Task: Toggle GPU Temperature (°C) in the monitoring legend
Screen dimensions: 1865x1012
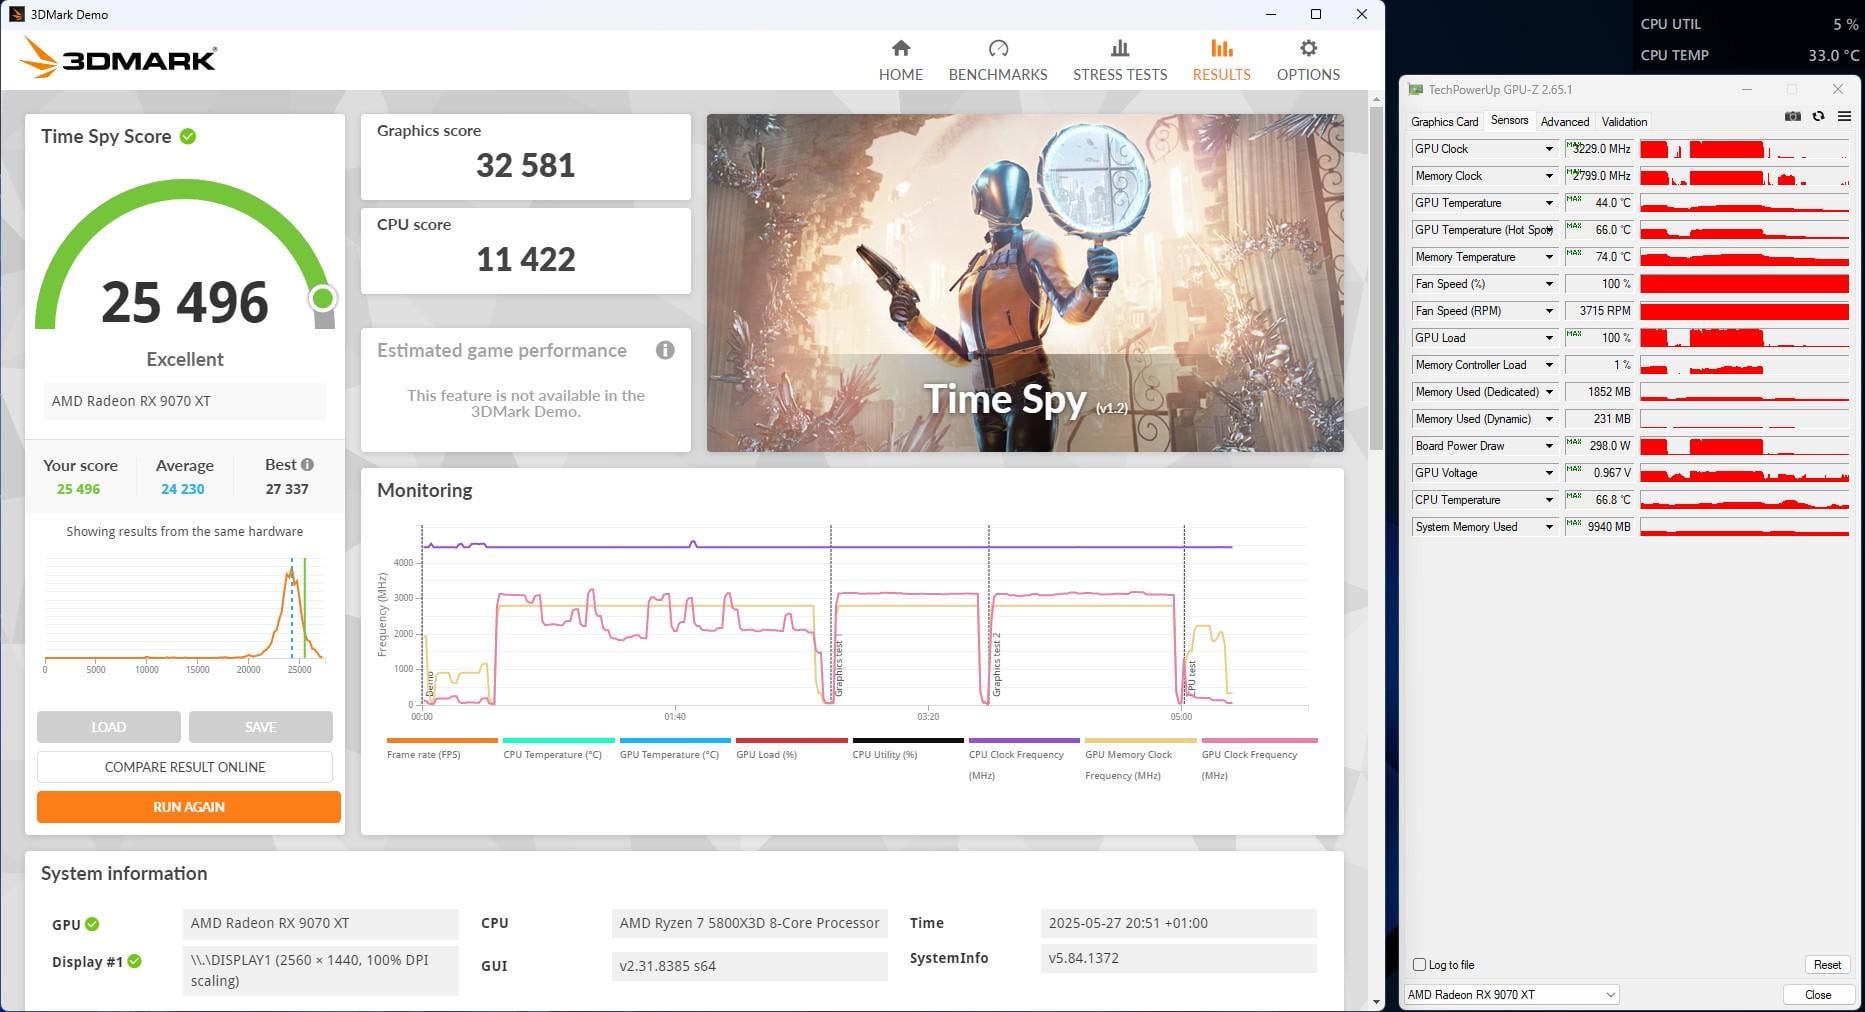Action: (x=674, y=749)
